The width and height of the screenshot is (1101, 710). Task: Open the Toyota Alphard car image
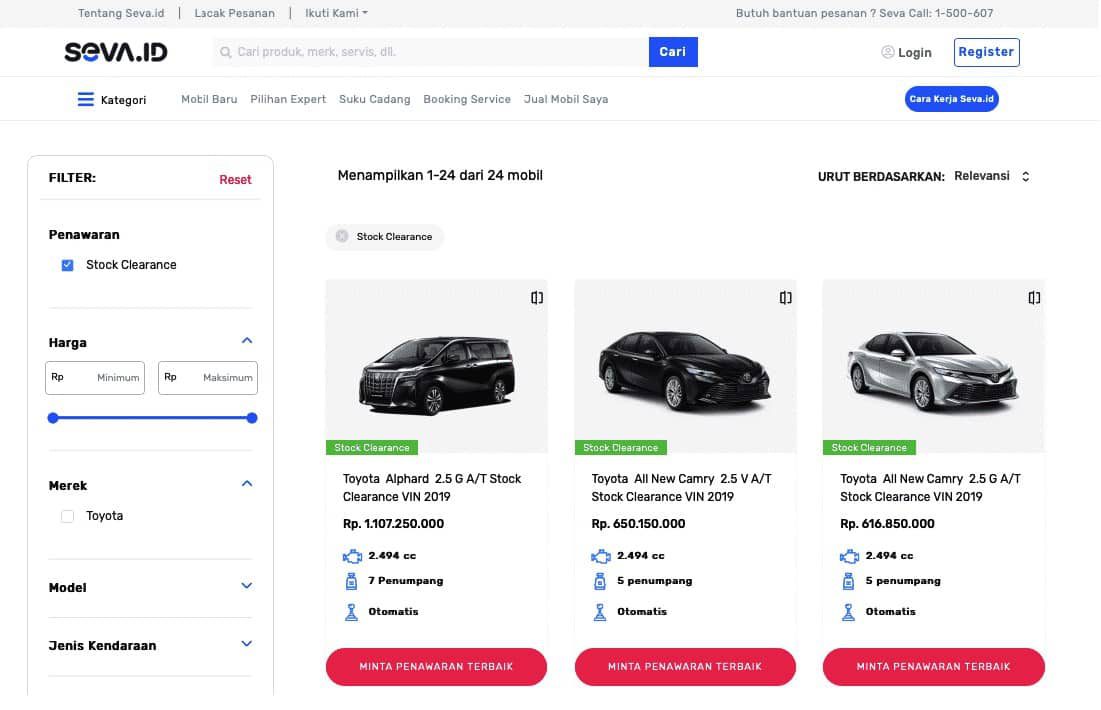437,376
